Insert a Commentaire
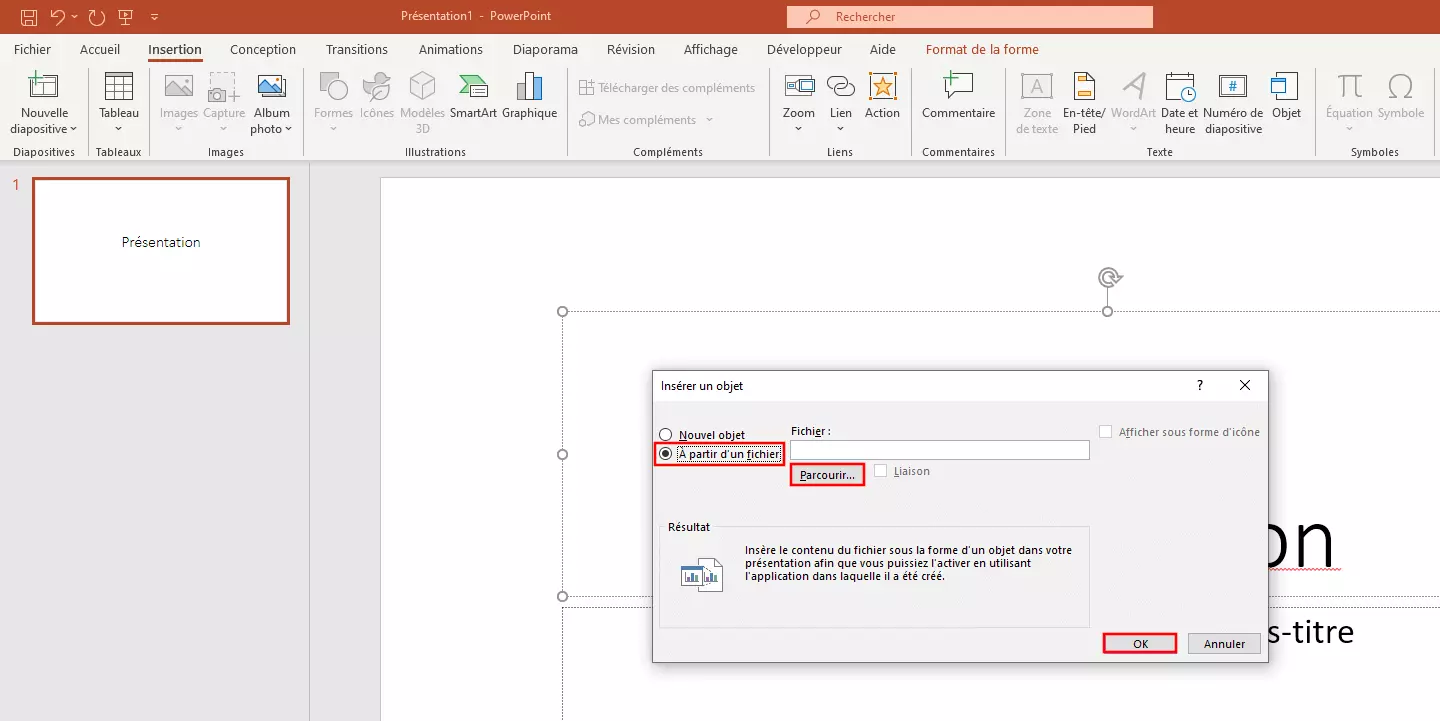 [x=958, y=96]
